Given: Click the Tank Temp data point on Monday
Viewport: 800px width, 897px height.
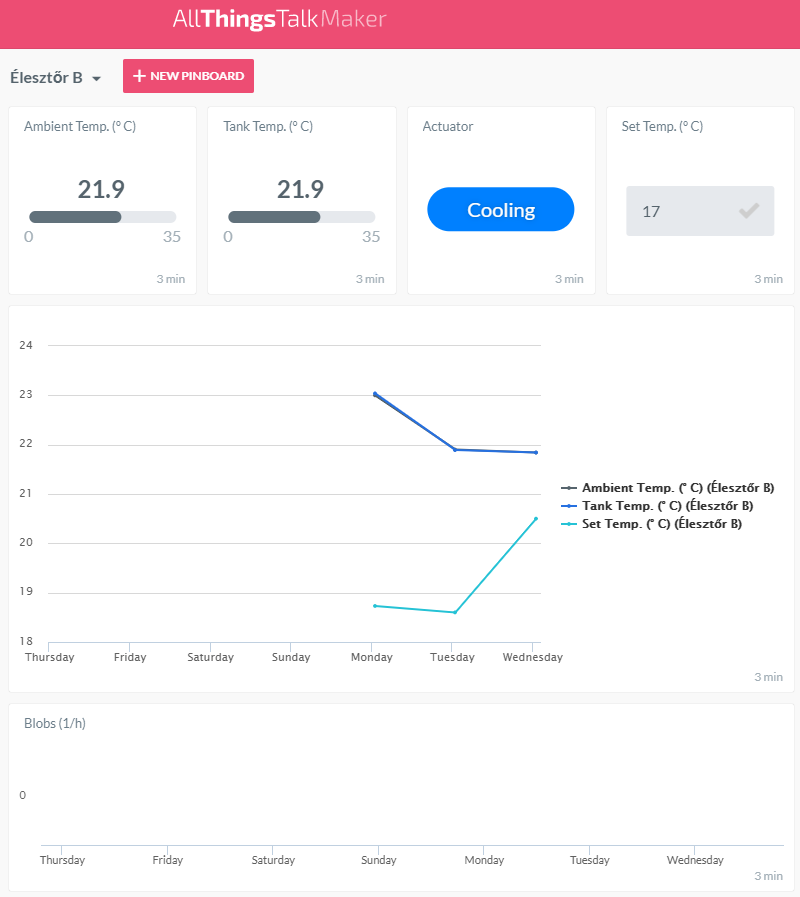Looking at the screenshot, I should (x=374, y=394).
